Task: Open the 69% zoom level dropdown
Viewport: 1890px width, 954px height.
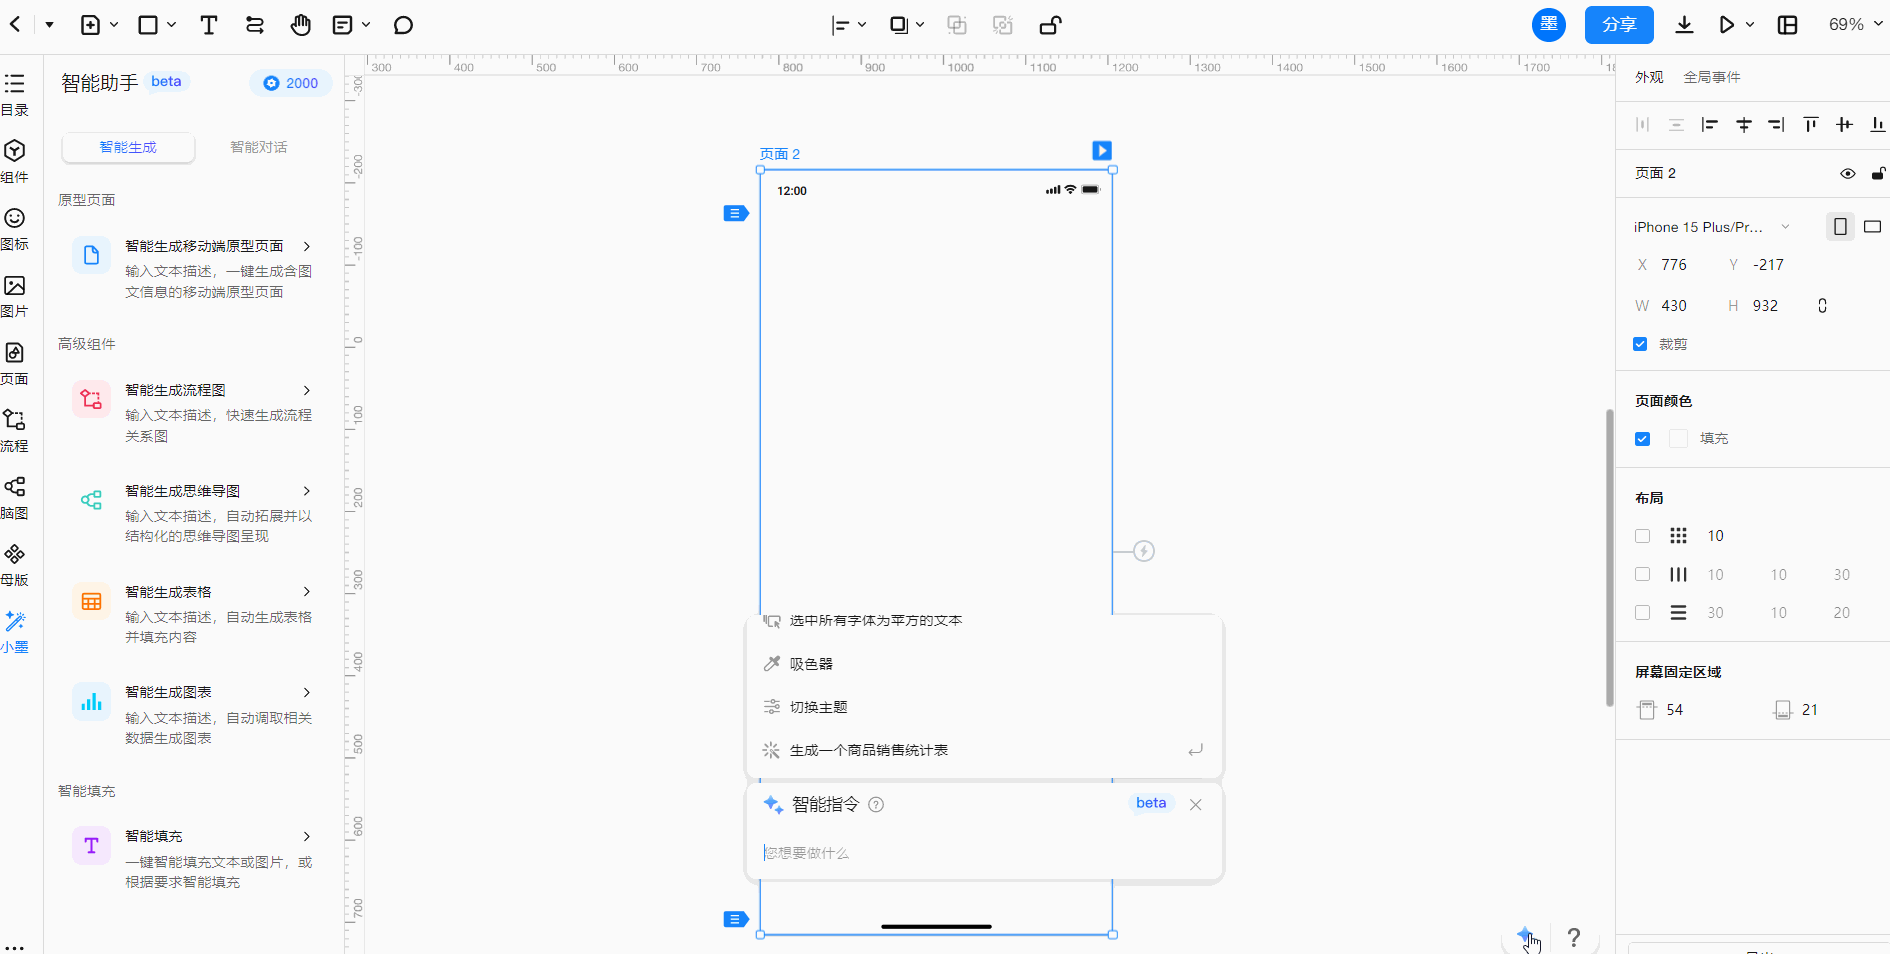Action: [x=1855, y=25]
